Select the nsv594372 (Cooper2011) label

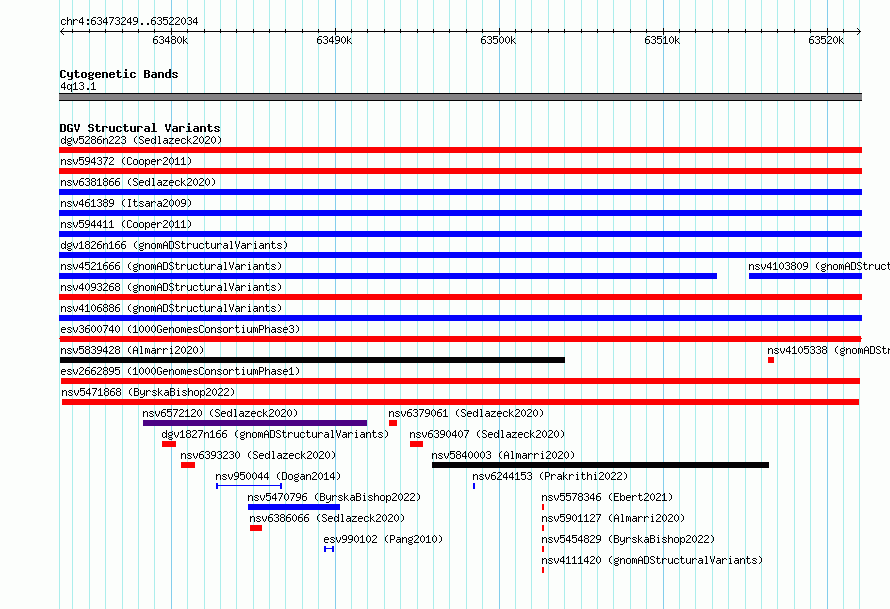click(126, 161)
